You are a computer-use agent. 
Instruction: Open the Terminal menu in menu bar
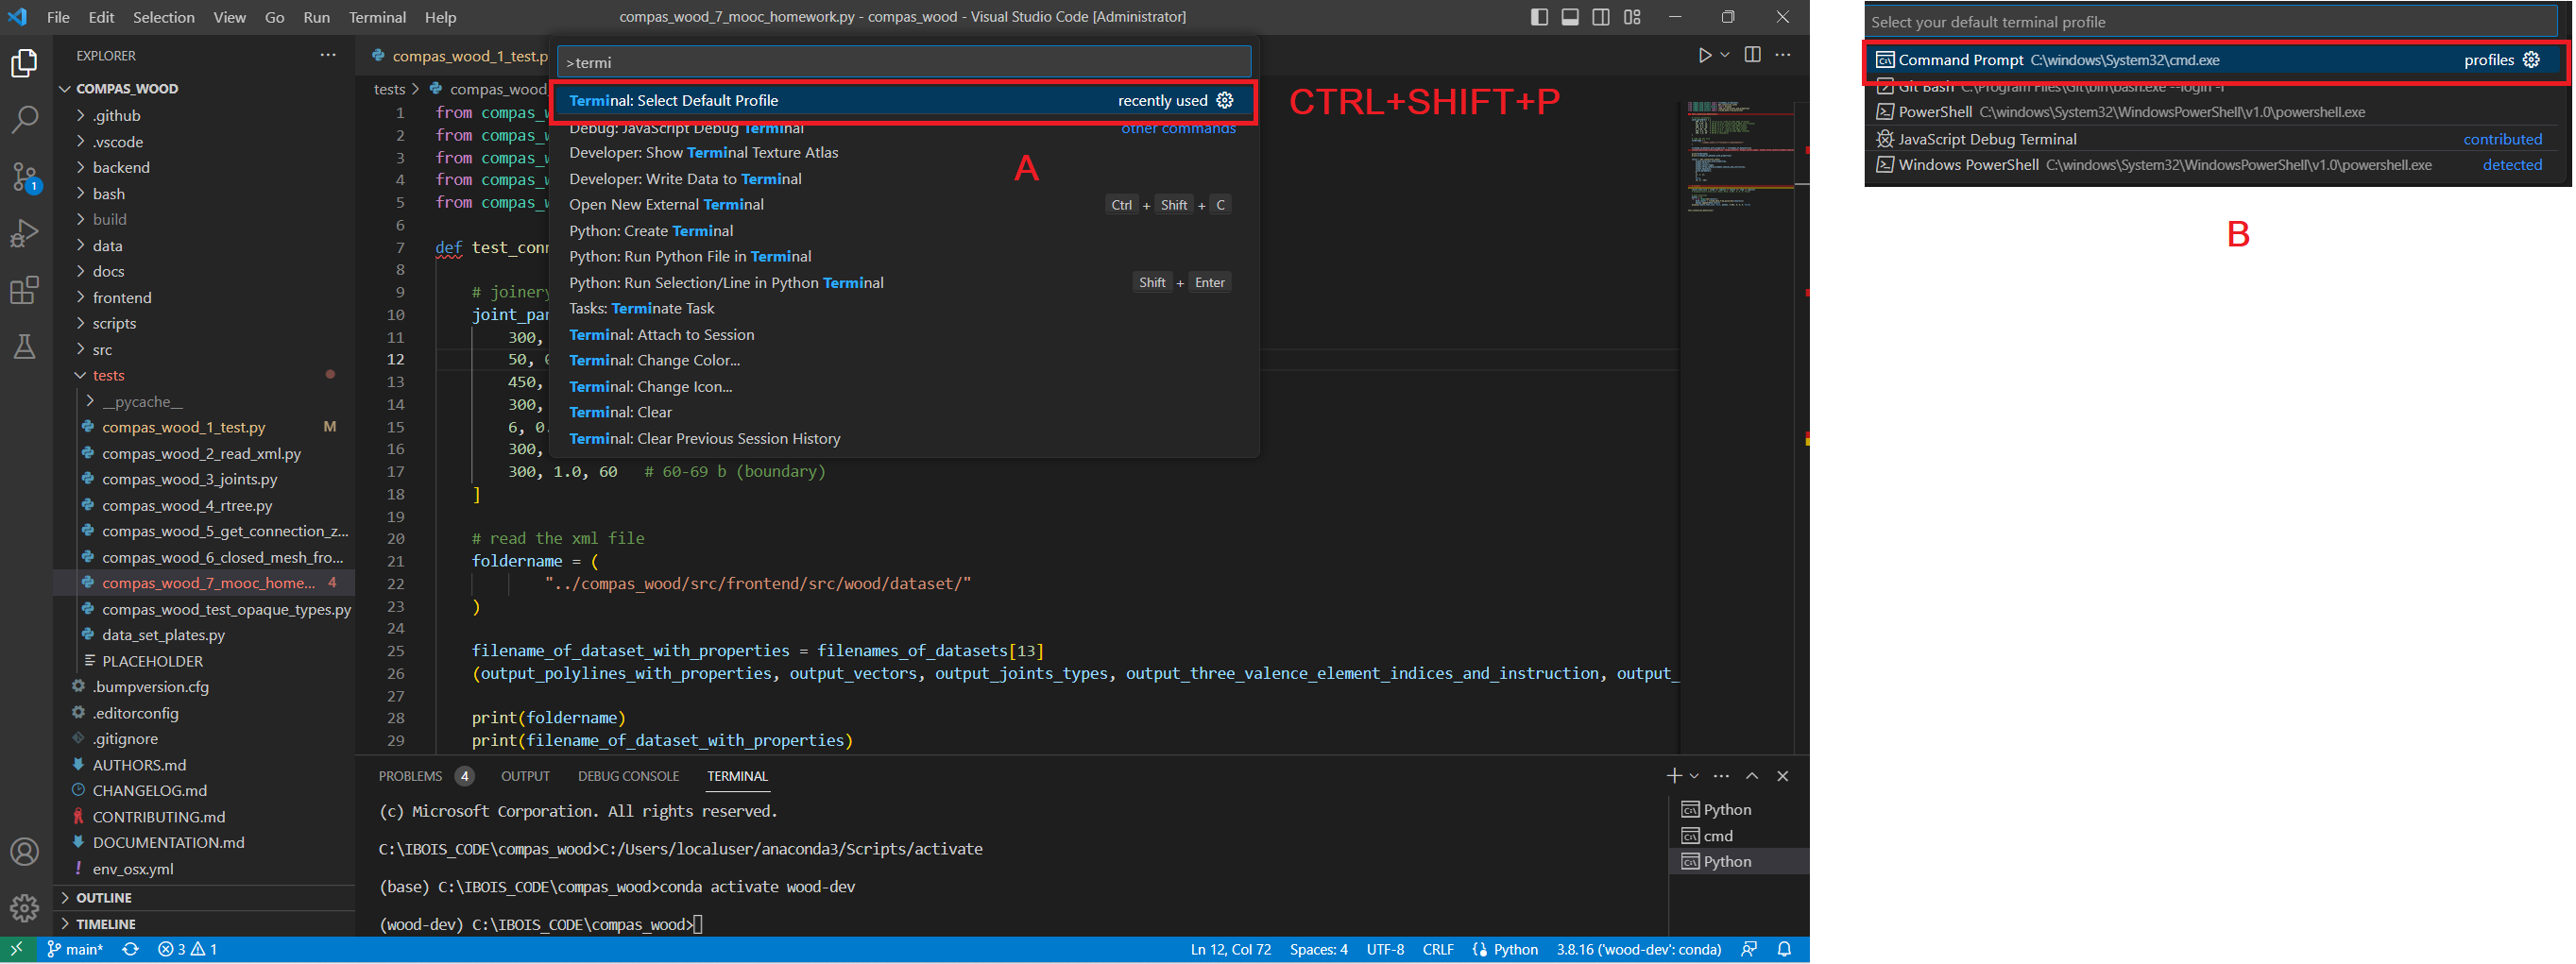point(377,17)
